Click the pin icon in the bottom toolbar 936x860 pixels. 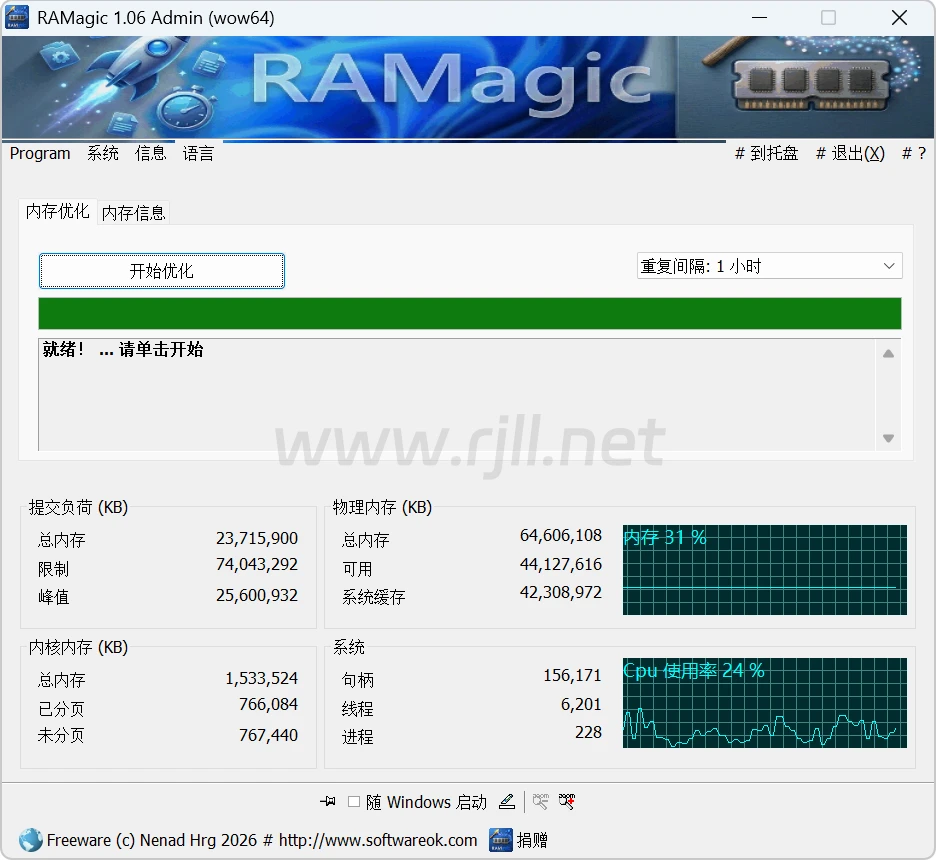[327, 802]
